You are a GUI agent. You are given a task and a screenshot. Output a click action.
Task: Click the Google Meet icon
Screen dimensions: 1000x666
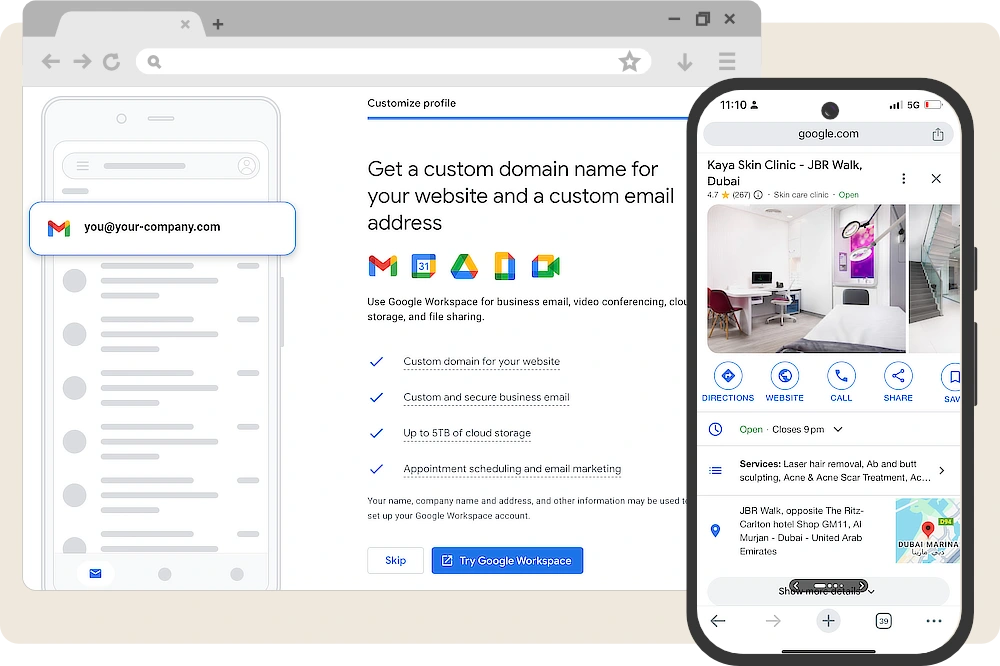pyautogui.click(x=545, y=267)
